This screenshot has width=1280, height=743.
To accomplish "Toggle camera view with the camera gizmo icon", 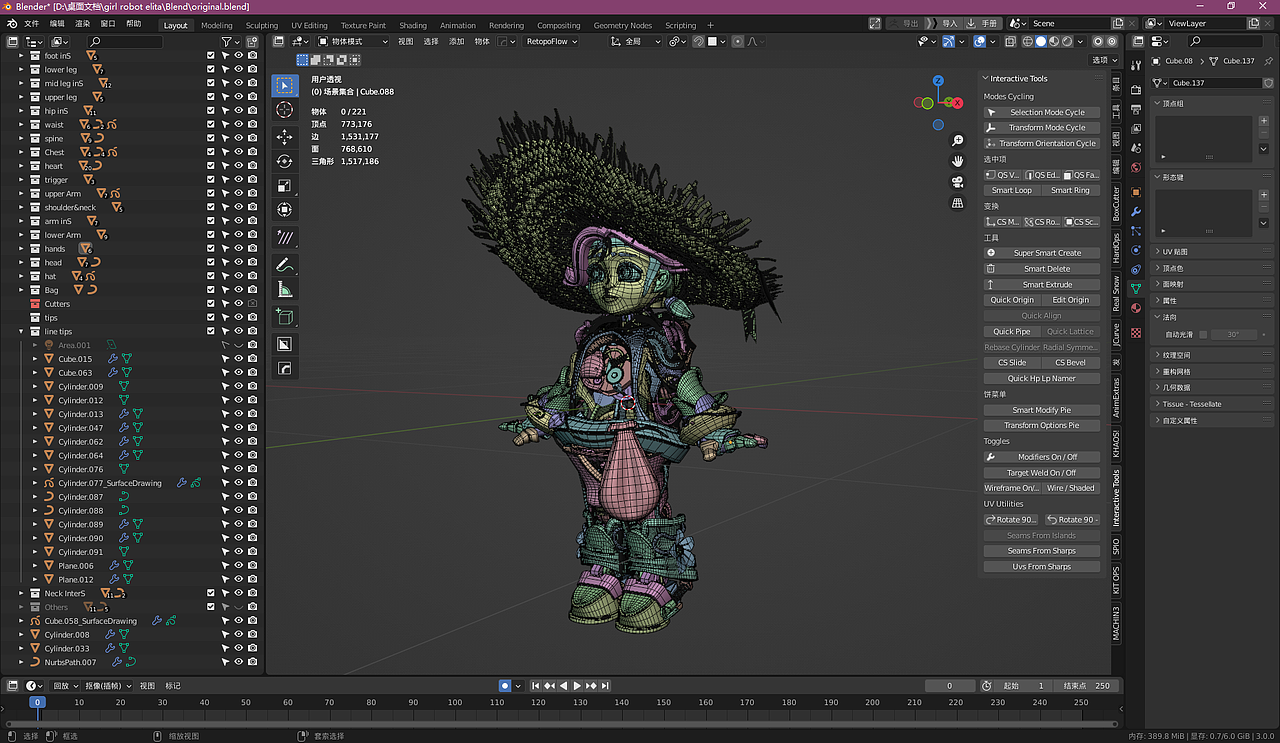I will tap(957, 182).
